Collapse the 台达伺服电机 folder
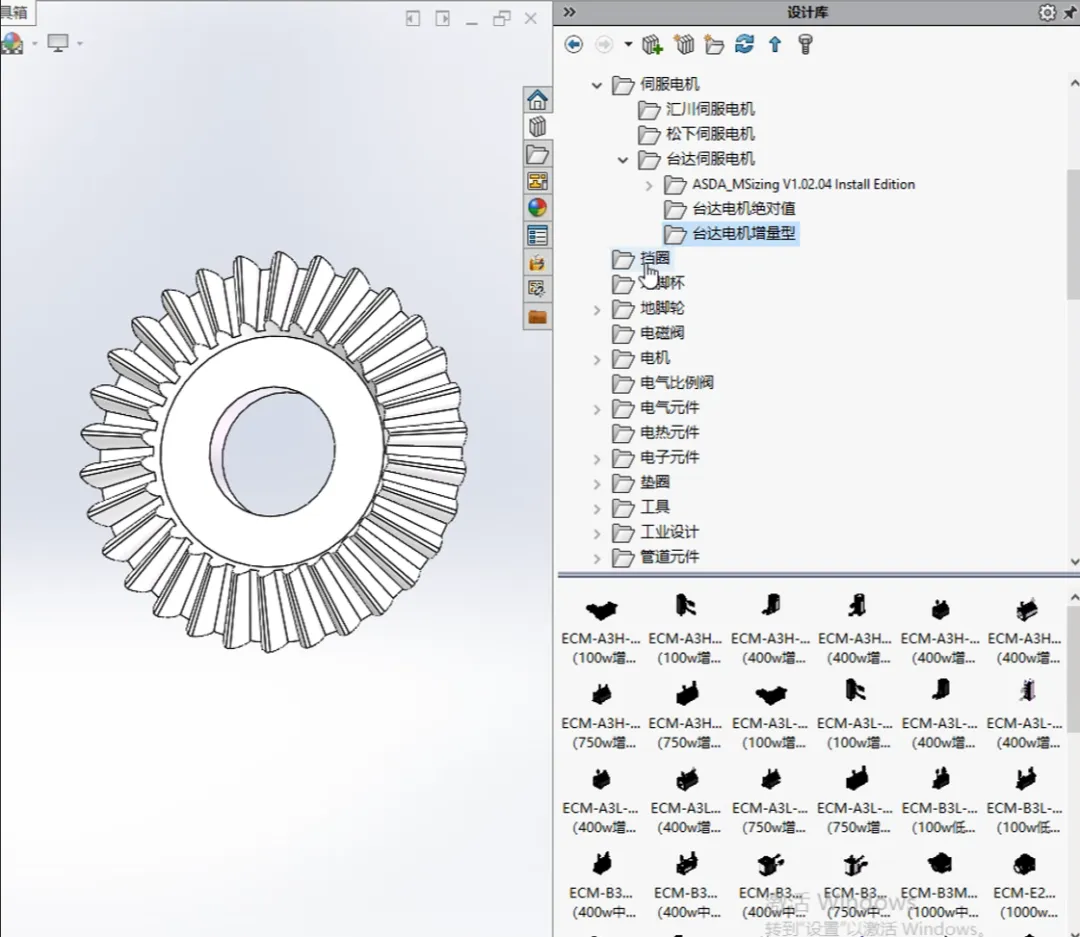Image resolution: width=1080 pixels, height=937 pixels. click(x=623, y=160)
